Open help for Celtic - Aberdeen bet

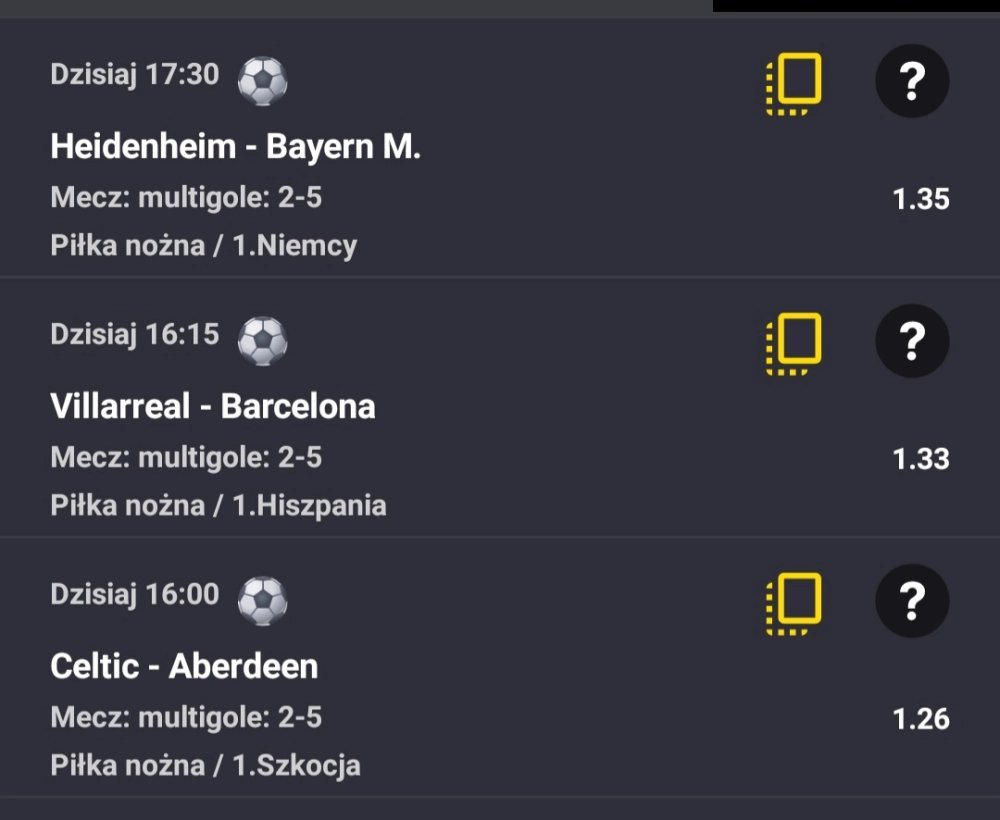pyautogui.click(x=911, y=602)
